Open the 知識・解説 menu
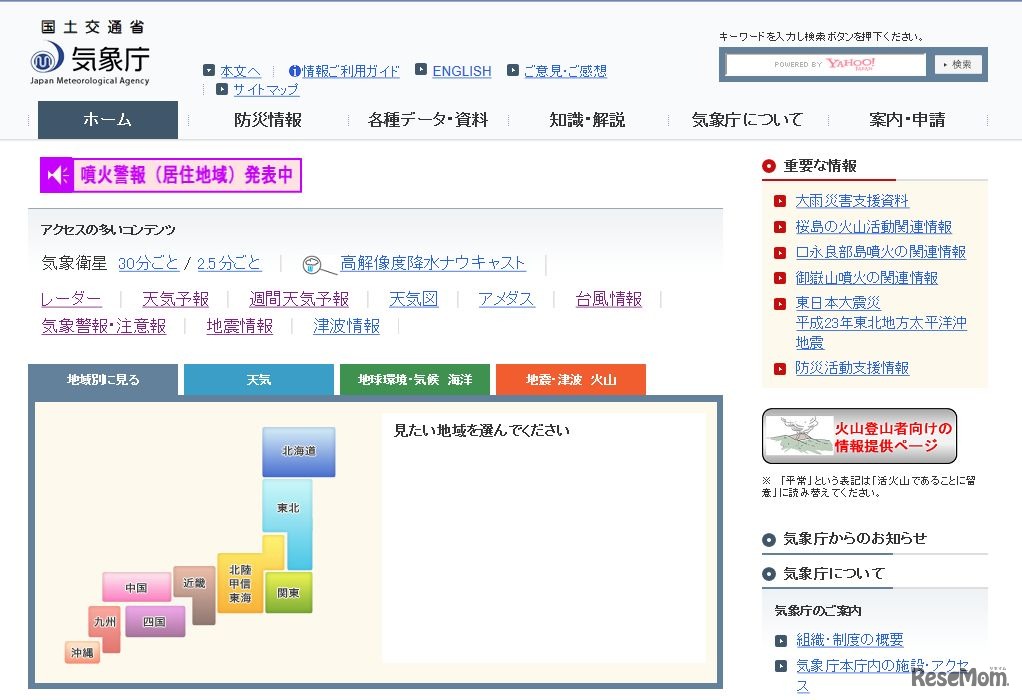The width and height of the screenshot is (1022, 700). (585, 119)
